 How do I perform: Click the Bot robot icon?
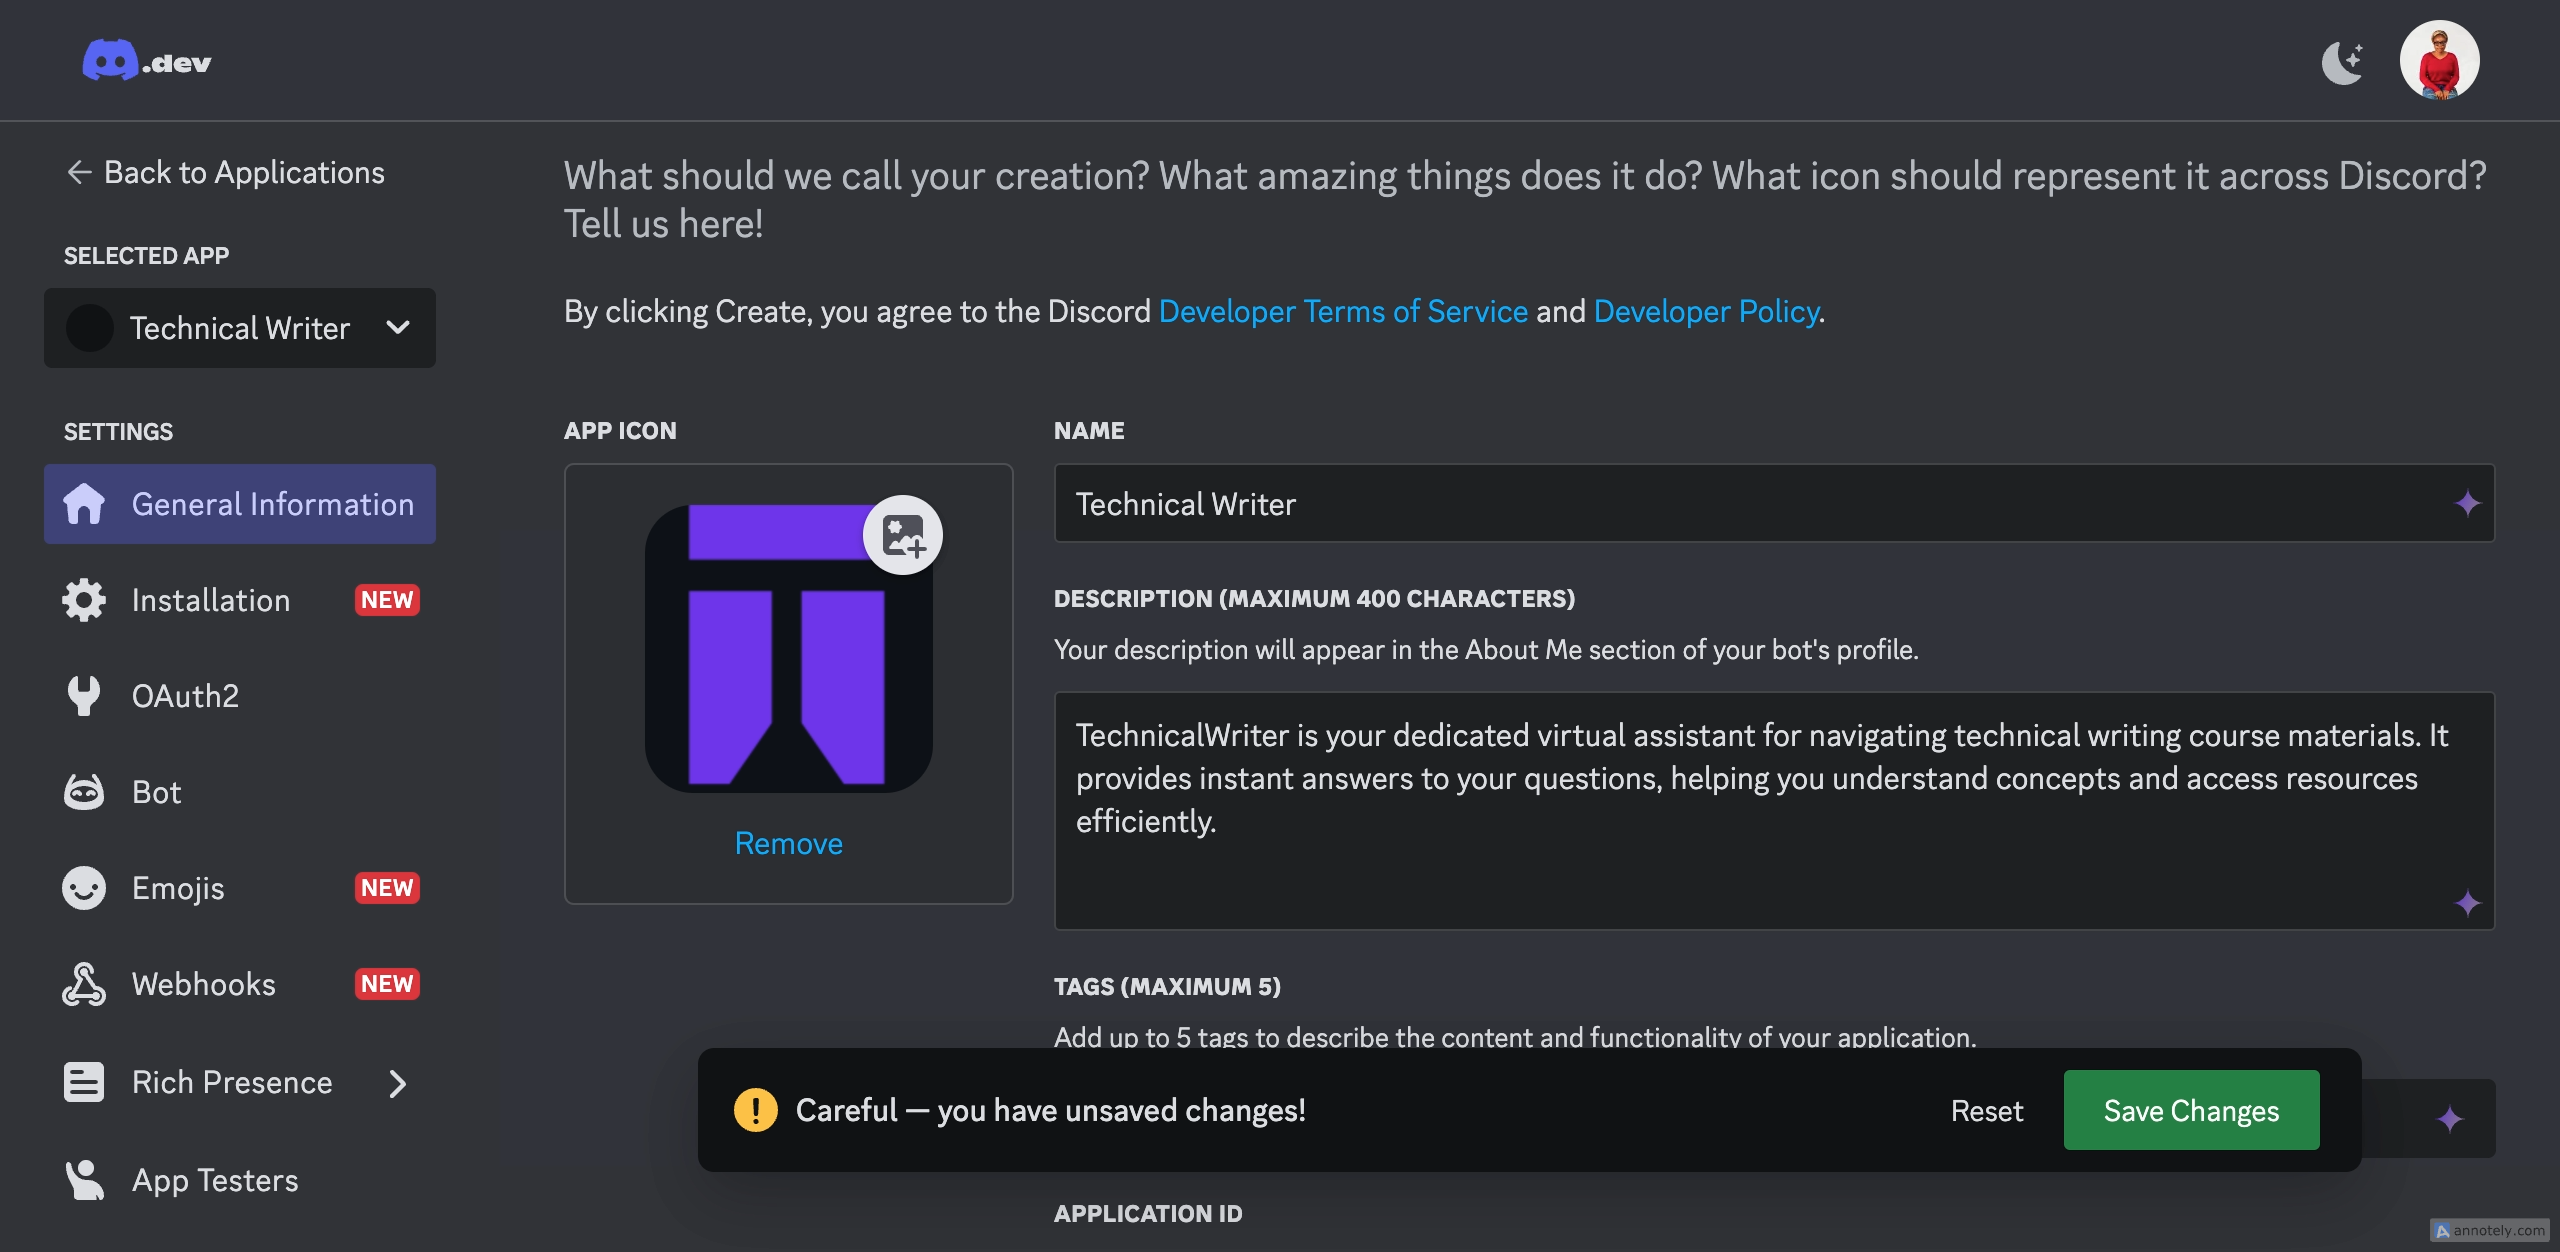pos(84,792)
